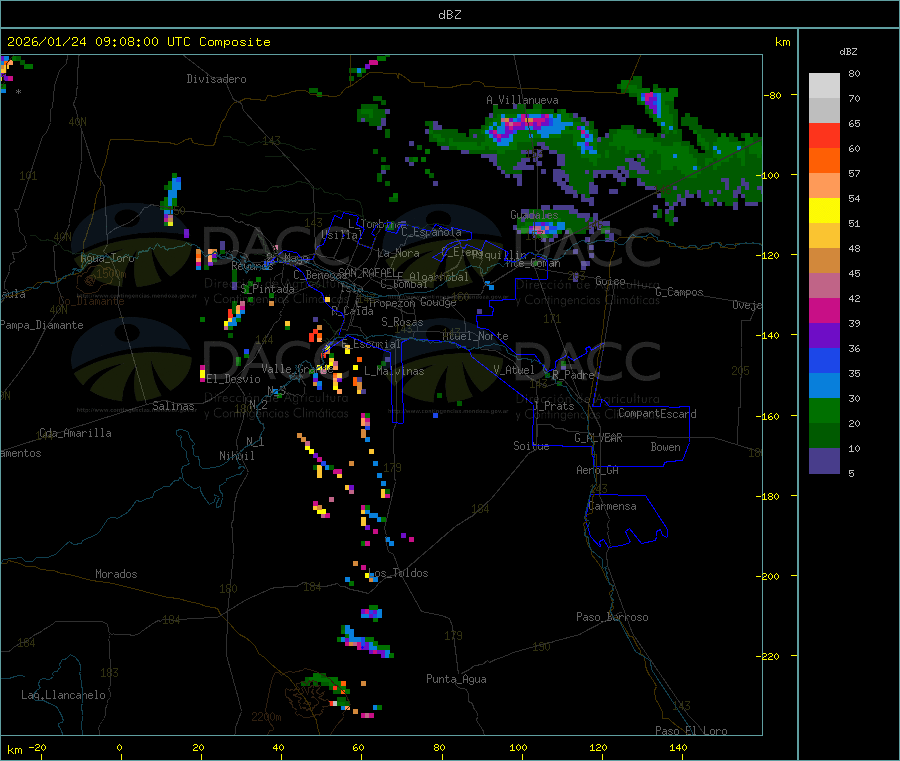Click the 60 km horizontal axis tick

click(x=358, y=747)
